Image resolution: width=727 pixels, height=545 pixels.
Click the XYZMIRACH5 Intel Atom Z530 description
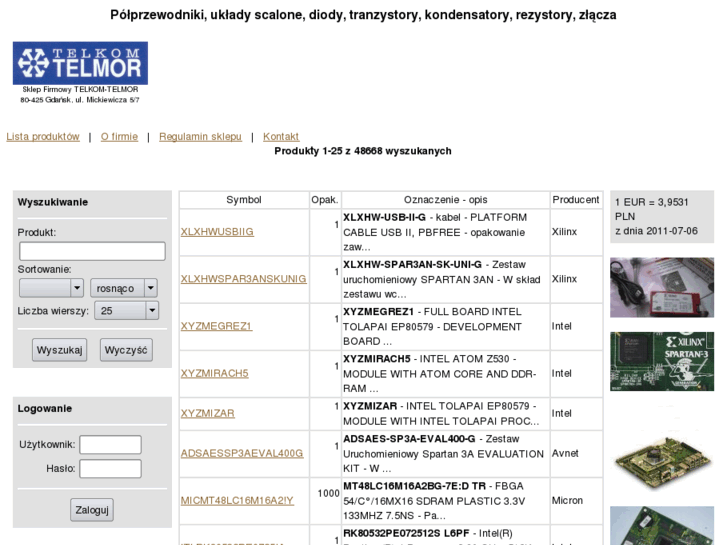coord(439,373)
